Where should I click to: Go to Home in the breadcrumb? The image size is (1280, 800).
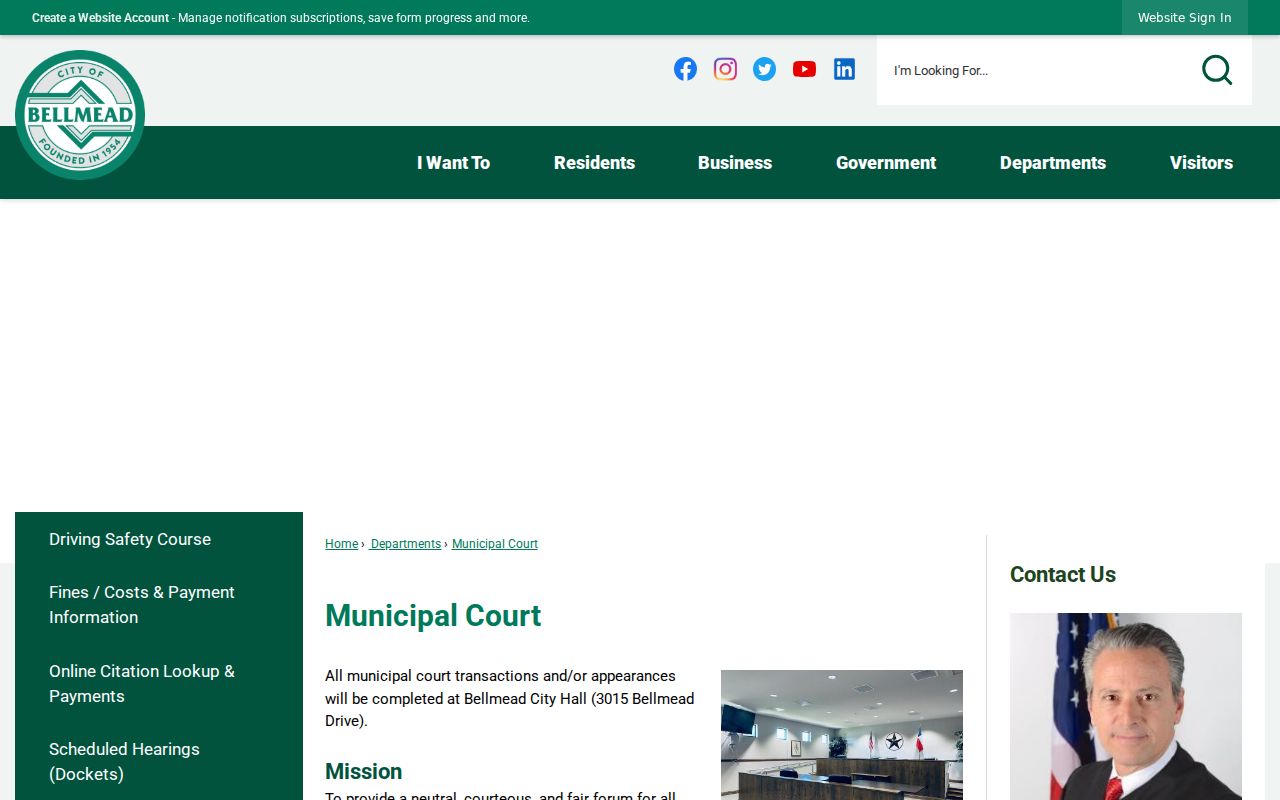click(341, 544)
